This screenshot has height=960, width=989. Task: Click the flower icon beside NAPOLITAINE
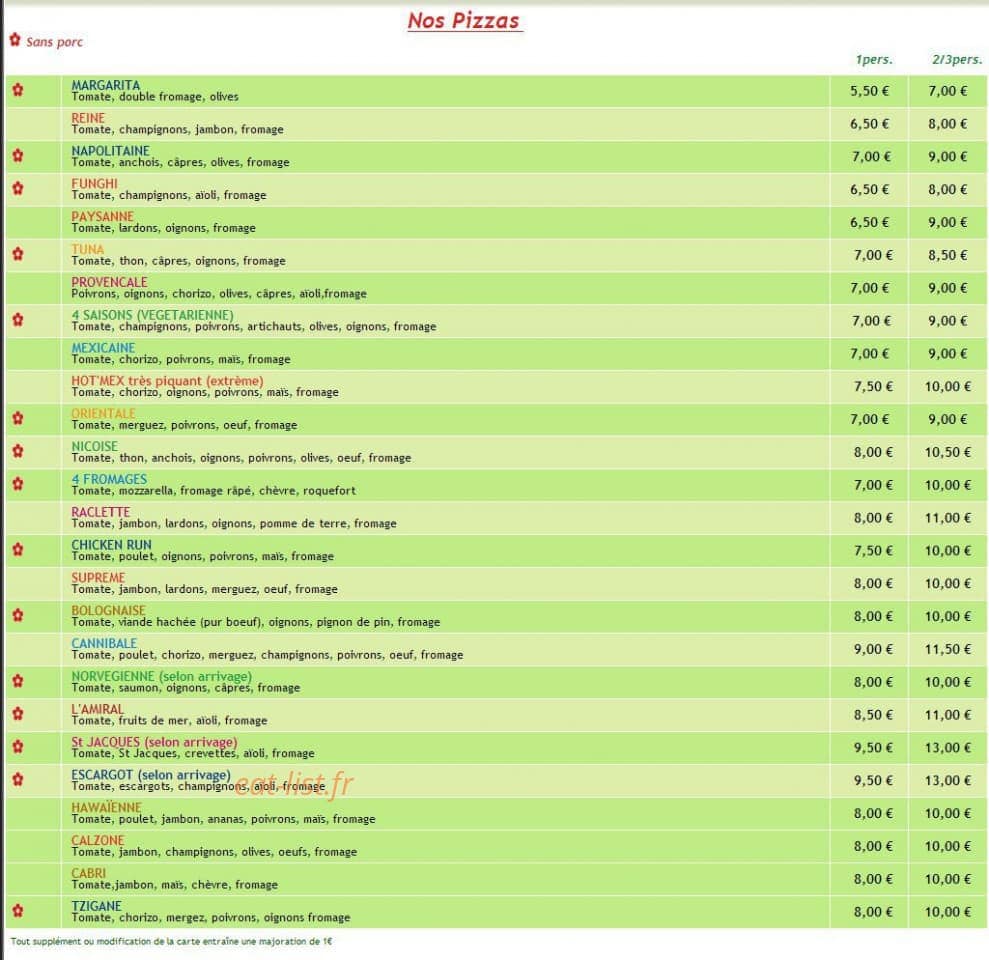(18, 155)
